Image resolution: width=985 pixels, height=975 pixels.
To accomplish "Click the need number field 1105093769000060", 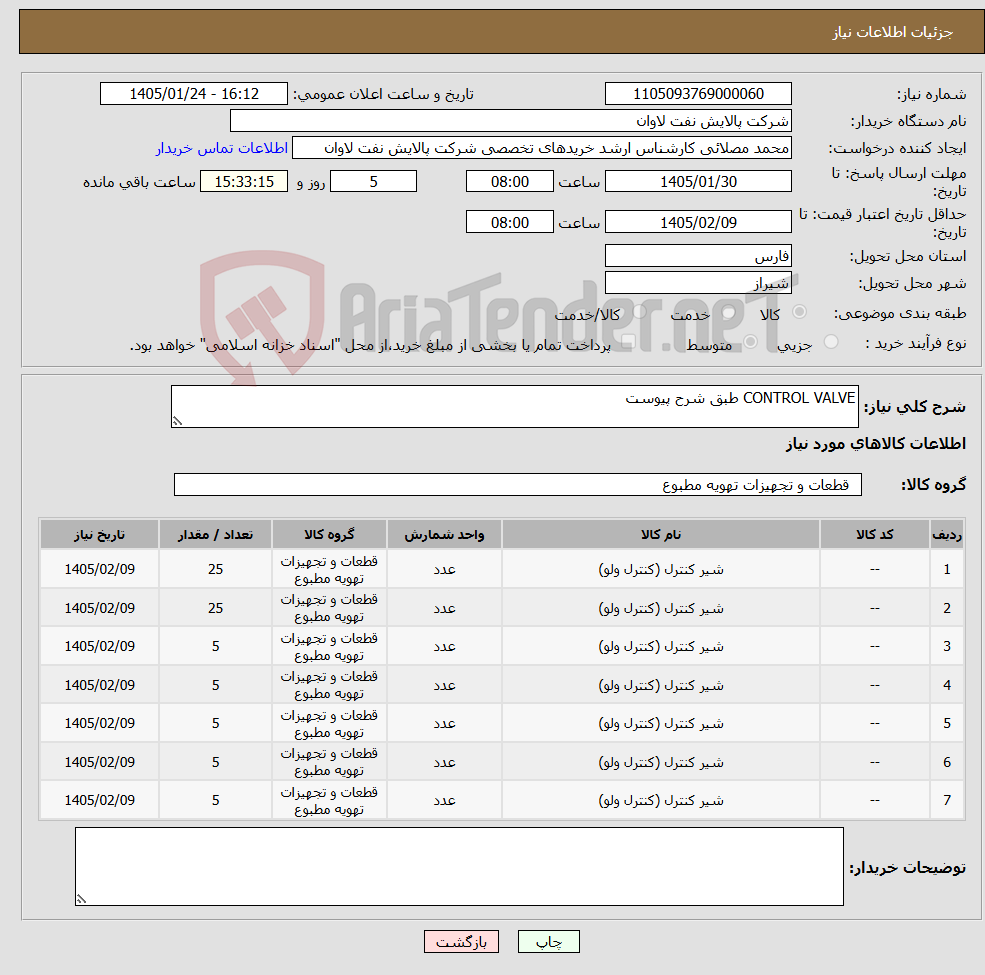I will (x=698, y=94).
